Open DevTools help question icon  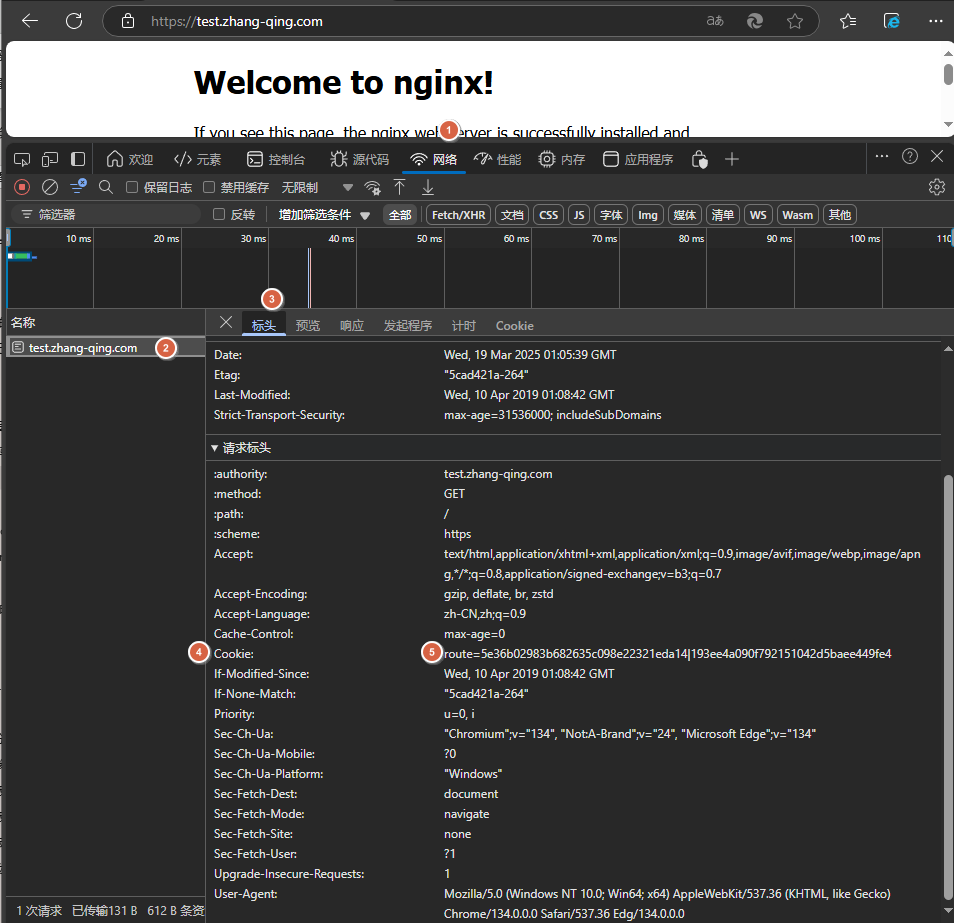910,156
